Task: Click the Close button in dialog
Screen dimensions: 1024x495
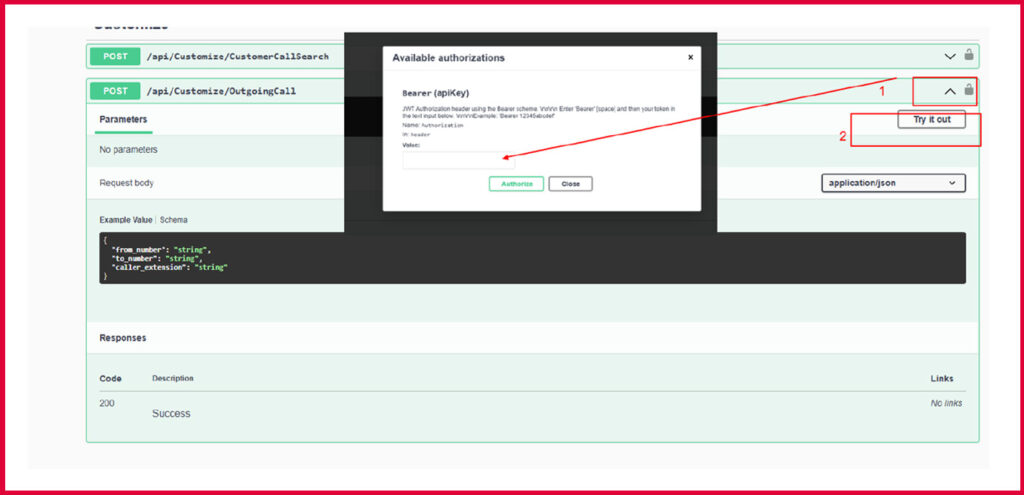Action: point(570,184)
